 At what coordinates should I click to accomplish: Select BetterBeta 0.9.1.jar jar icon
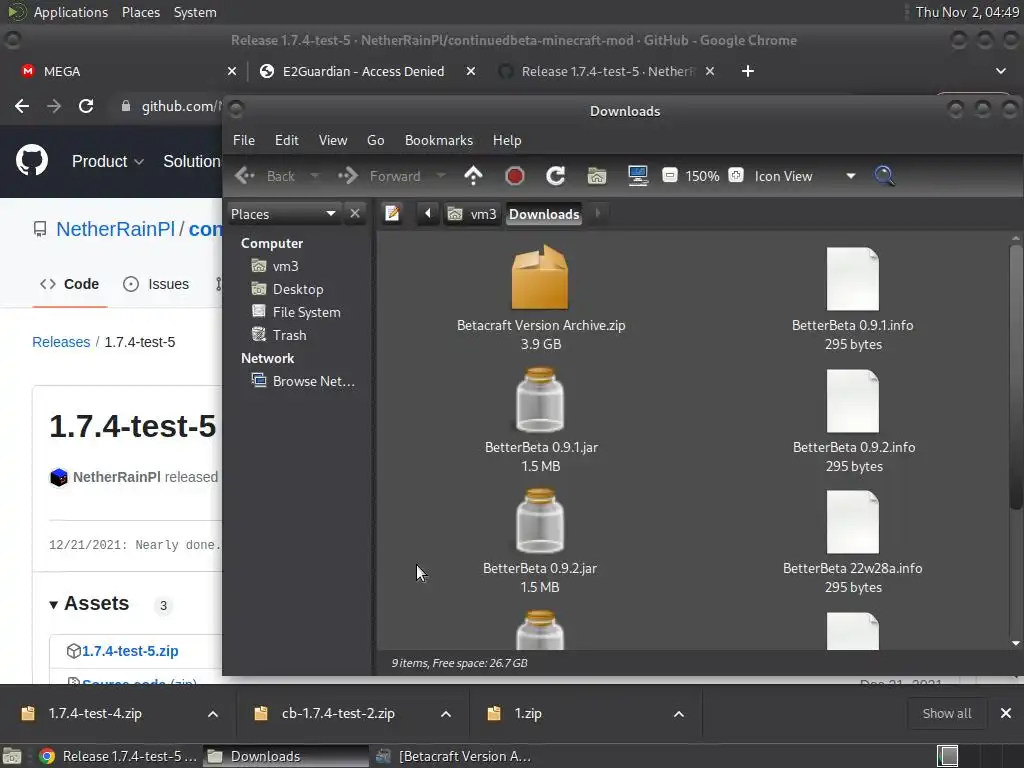click(x=540, y=400)
